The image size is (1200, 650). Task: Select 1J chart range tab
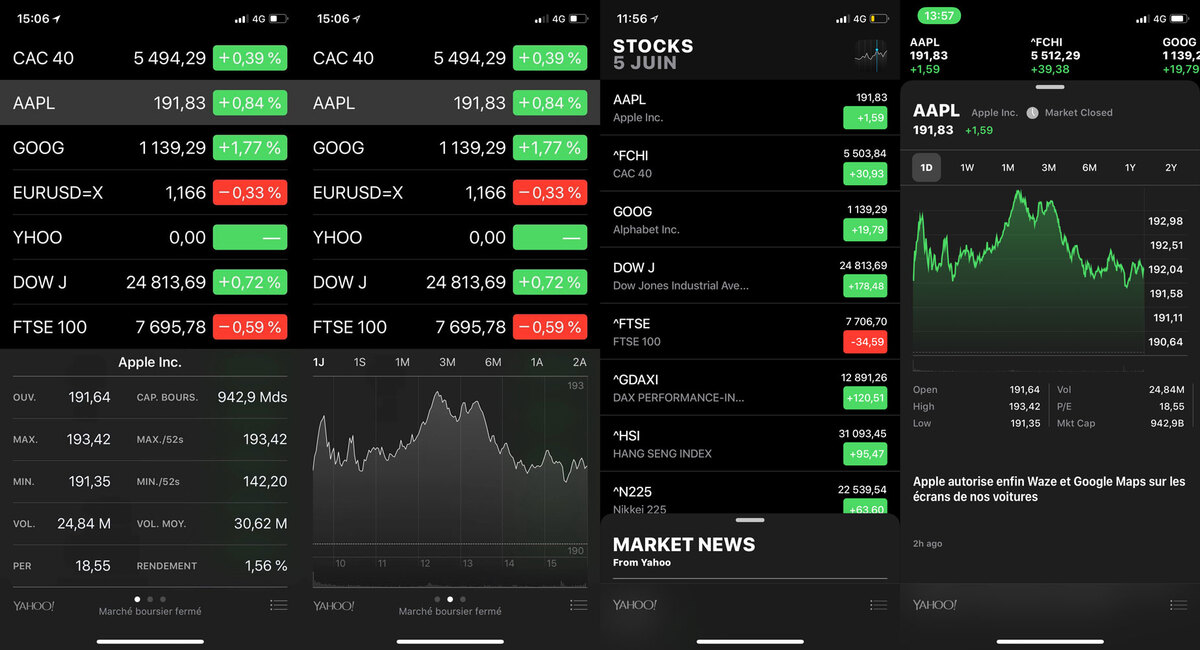click(x=319, y=362)
